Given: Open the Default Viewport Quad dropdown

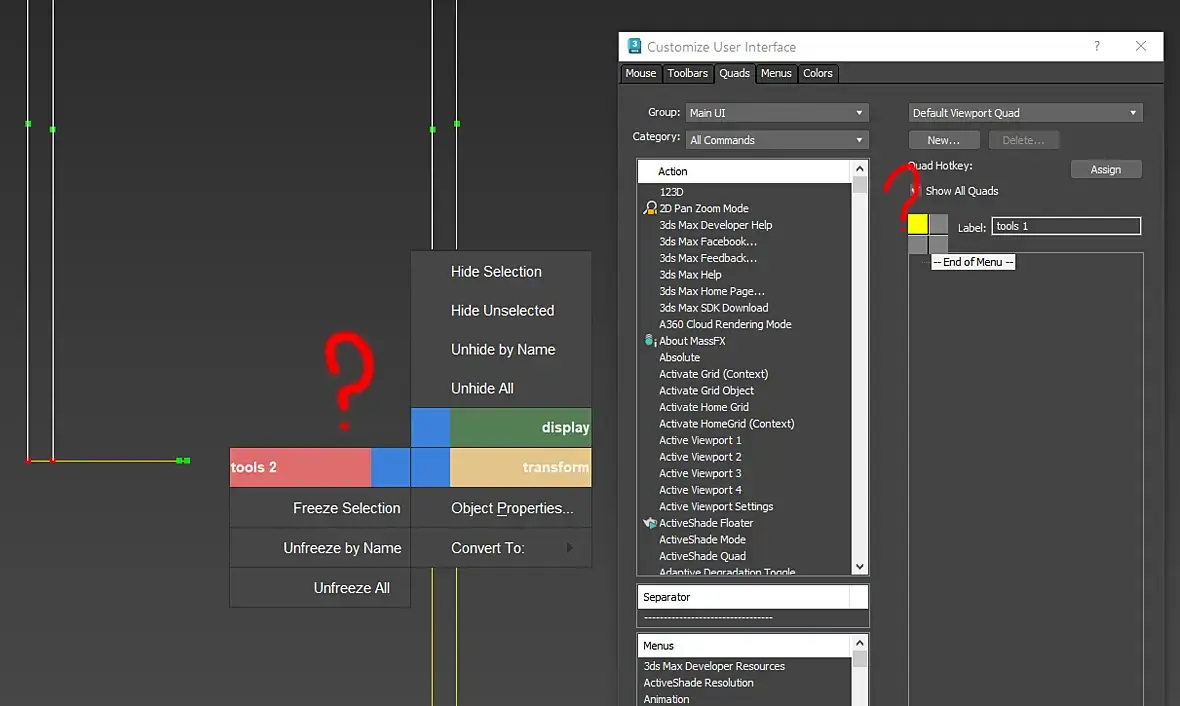Looking at the screenshot, I should click(x=1025, y=113).
